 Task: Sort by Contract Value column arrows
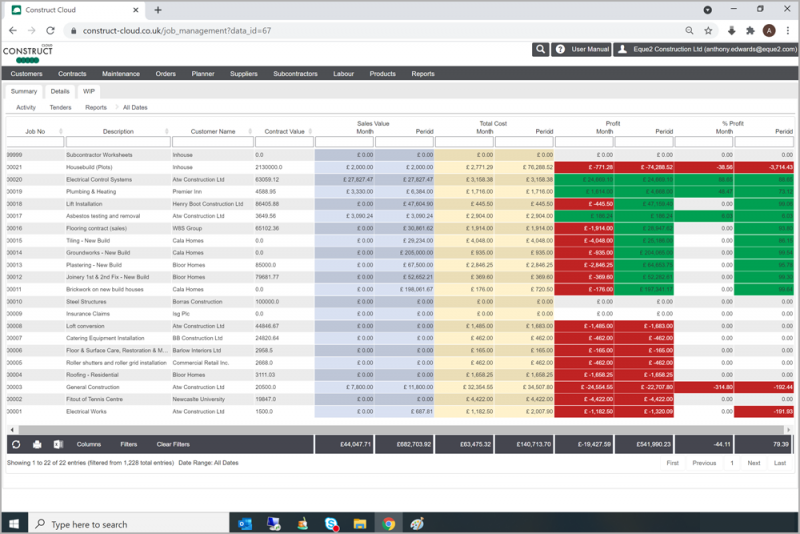310,132
